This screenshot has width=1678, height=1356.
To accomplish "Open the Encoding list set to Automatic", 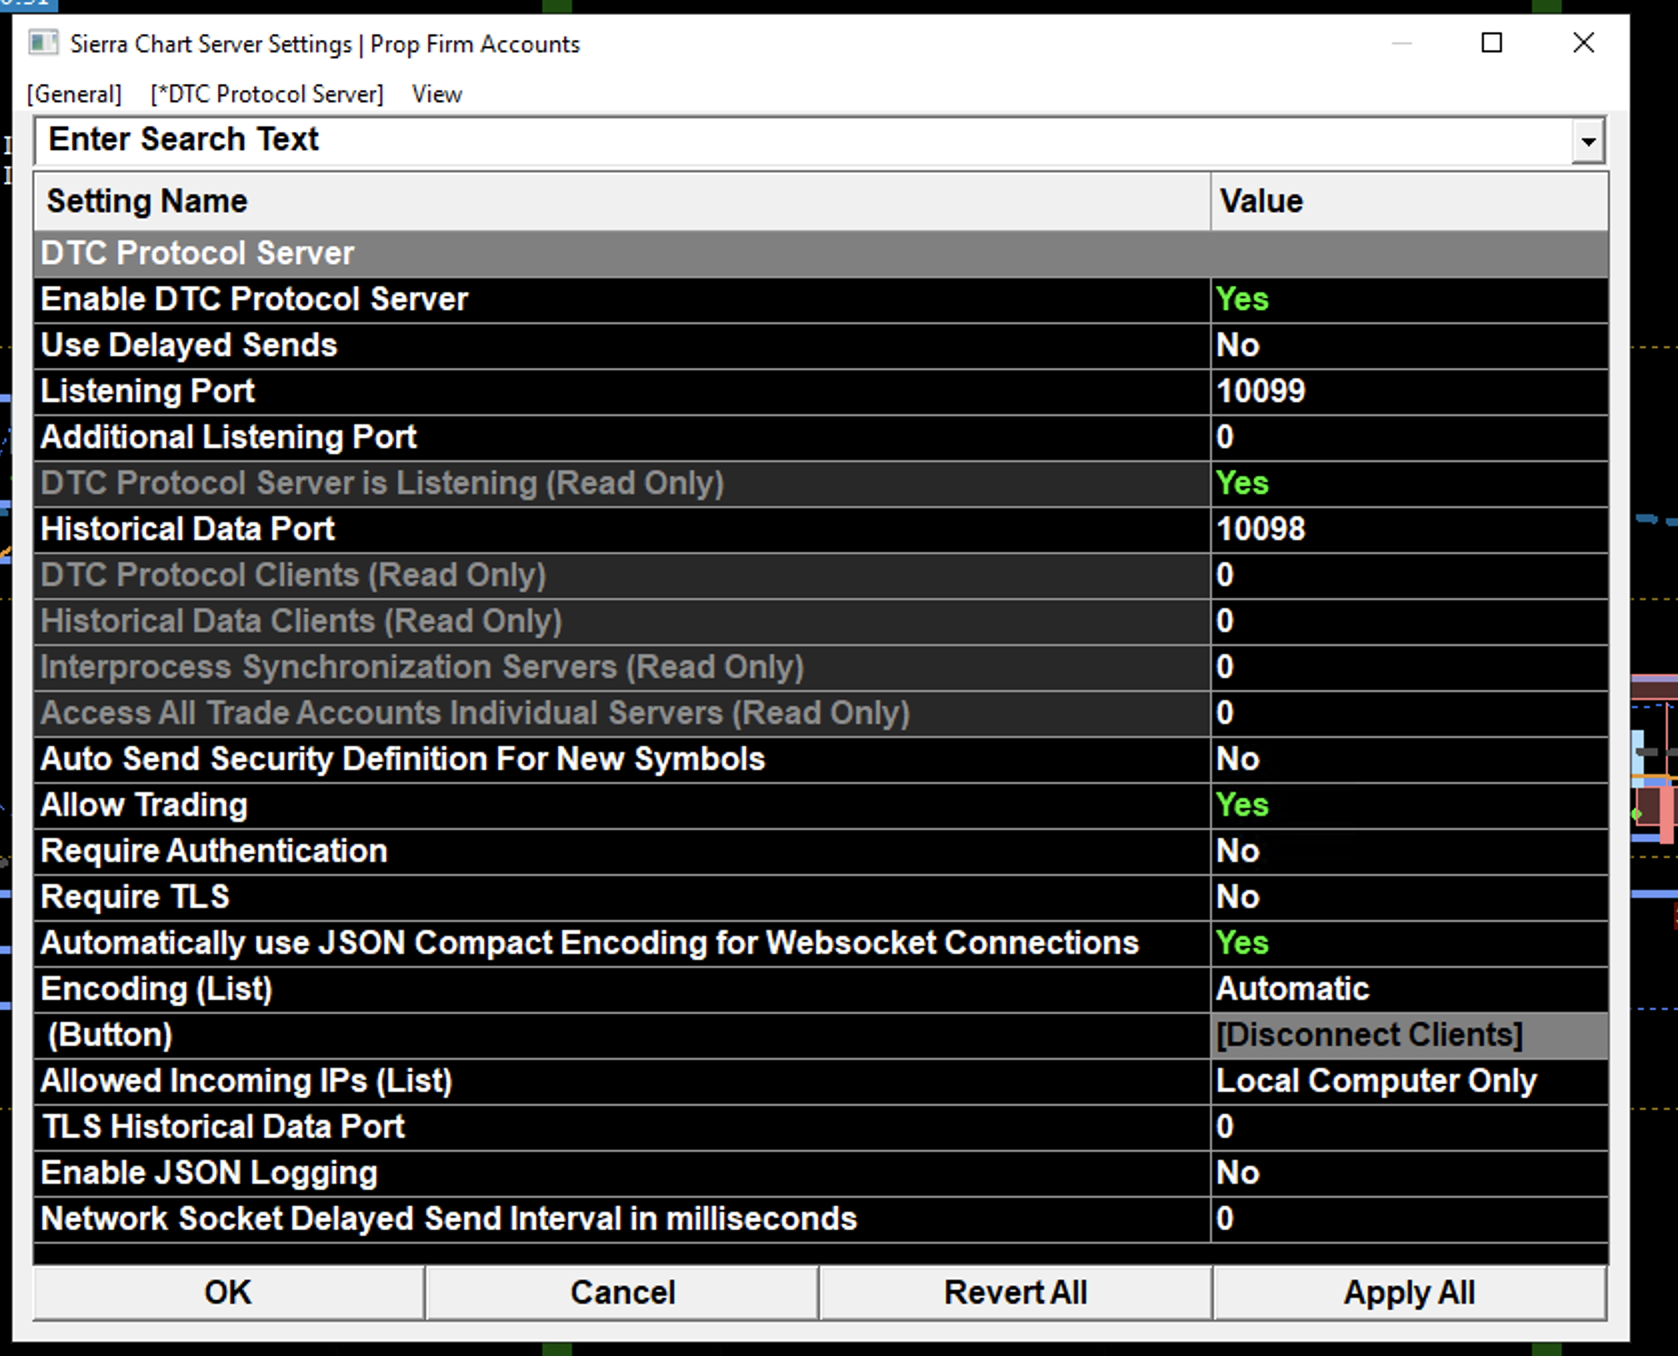I will 1410,989.
